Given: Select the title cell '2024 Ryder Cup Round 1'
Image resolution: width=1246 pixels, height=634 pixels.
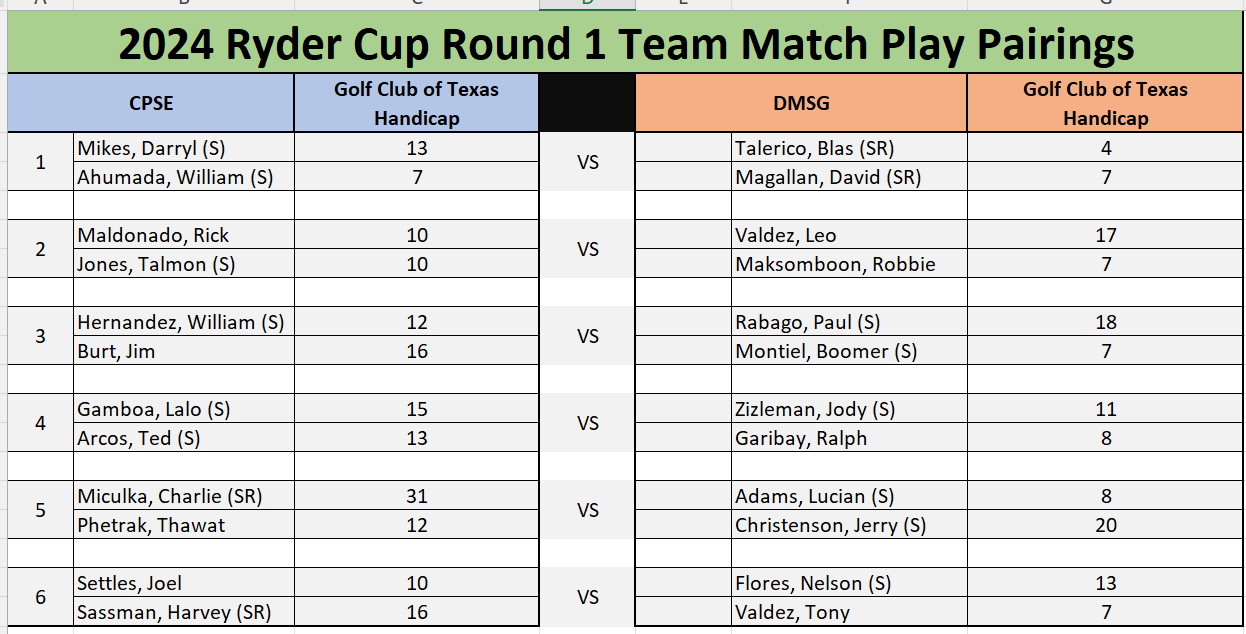Looking at the screenshot, I should click(x=626, y=44).
